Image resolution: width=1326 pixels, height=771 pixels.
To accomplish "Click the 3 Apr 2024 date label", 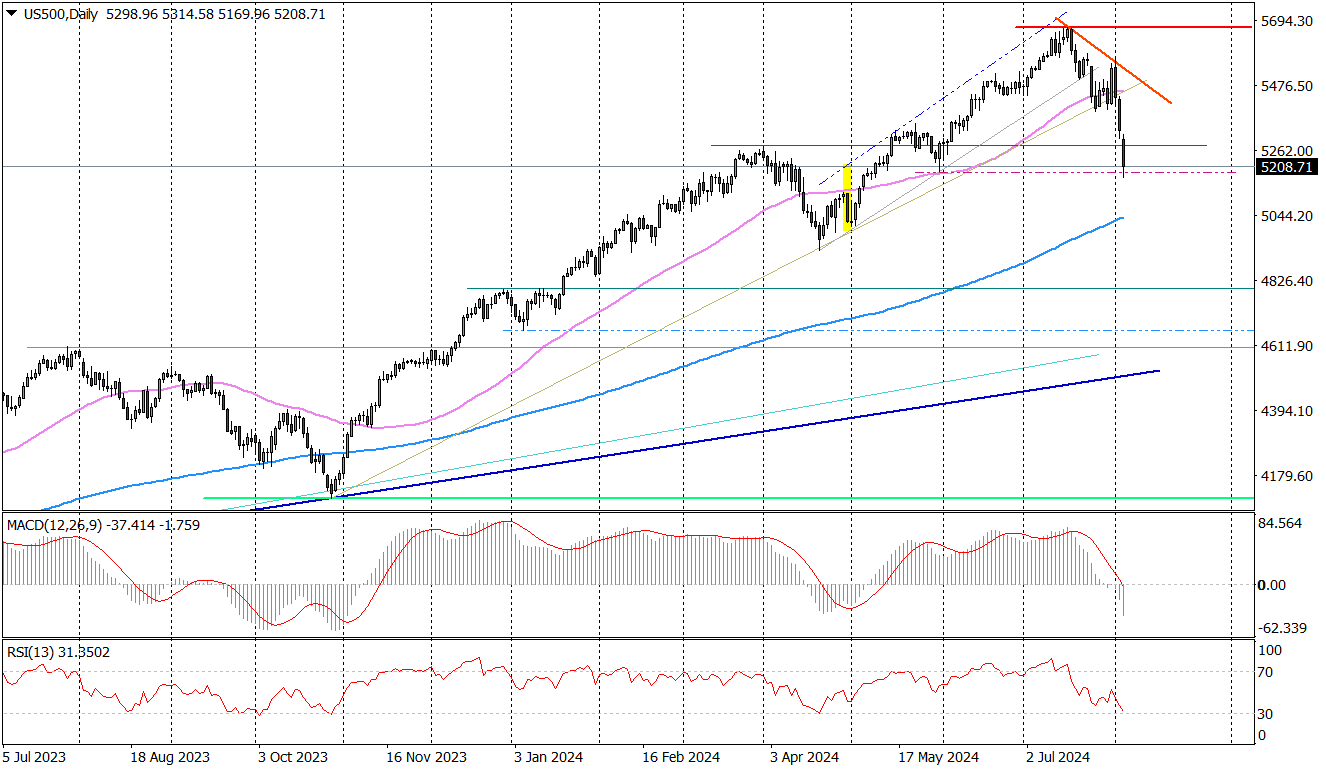I will click(803, 758).
